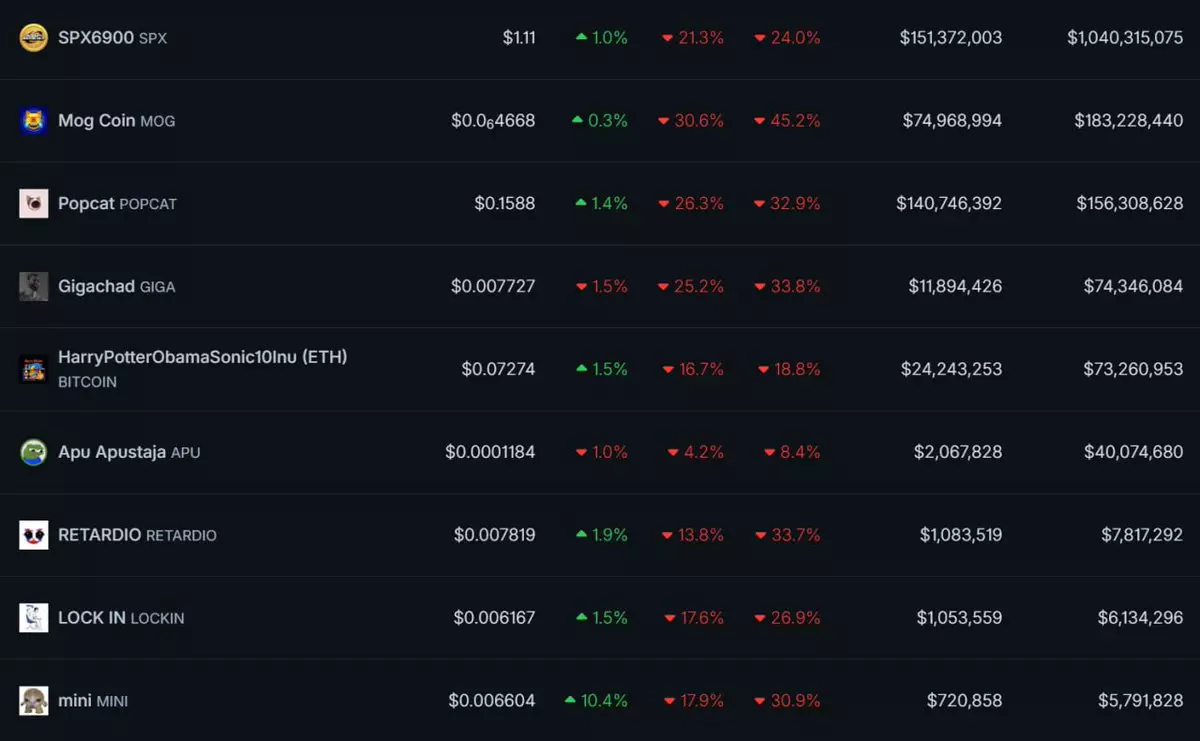Viewport: 1200px width, 741px height.
Task: Click the SPX6900 price $1.11
Action: (x=519, y=38)
